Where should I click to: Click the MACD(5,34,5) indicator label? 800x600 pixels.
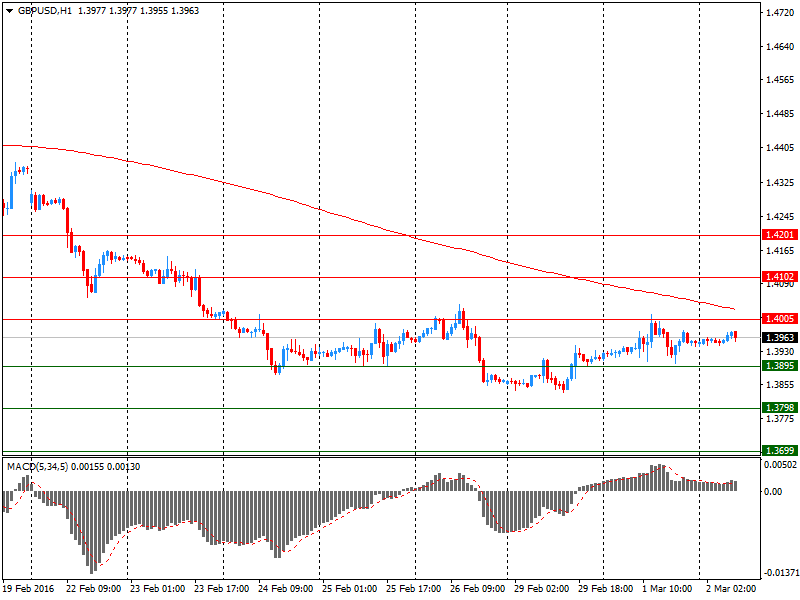click(37, 466)
